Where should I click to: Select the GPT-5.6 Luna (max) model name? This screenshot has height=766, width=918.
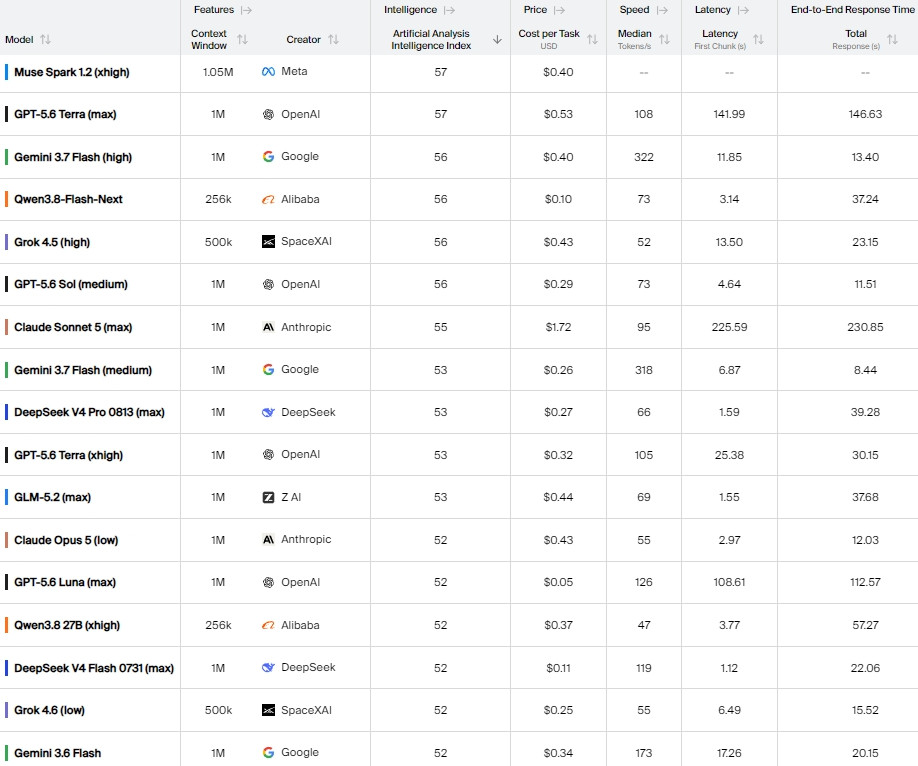[65, 582]
